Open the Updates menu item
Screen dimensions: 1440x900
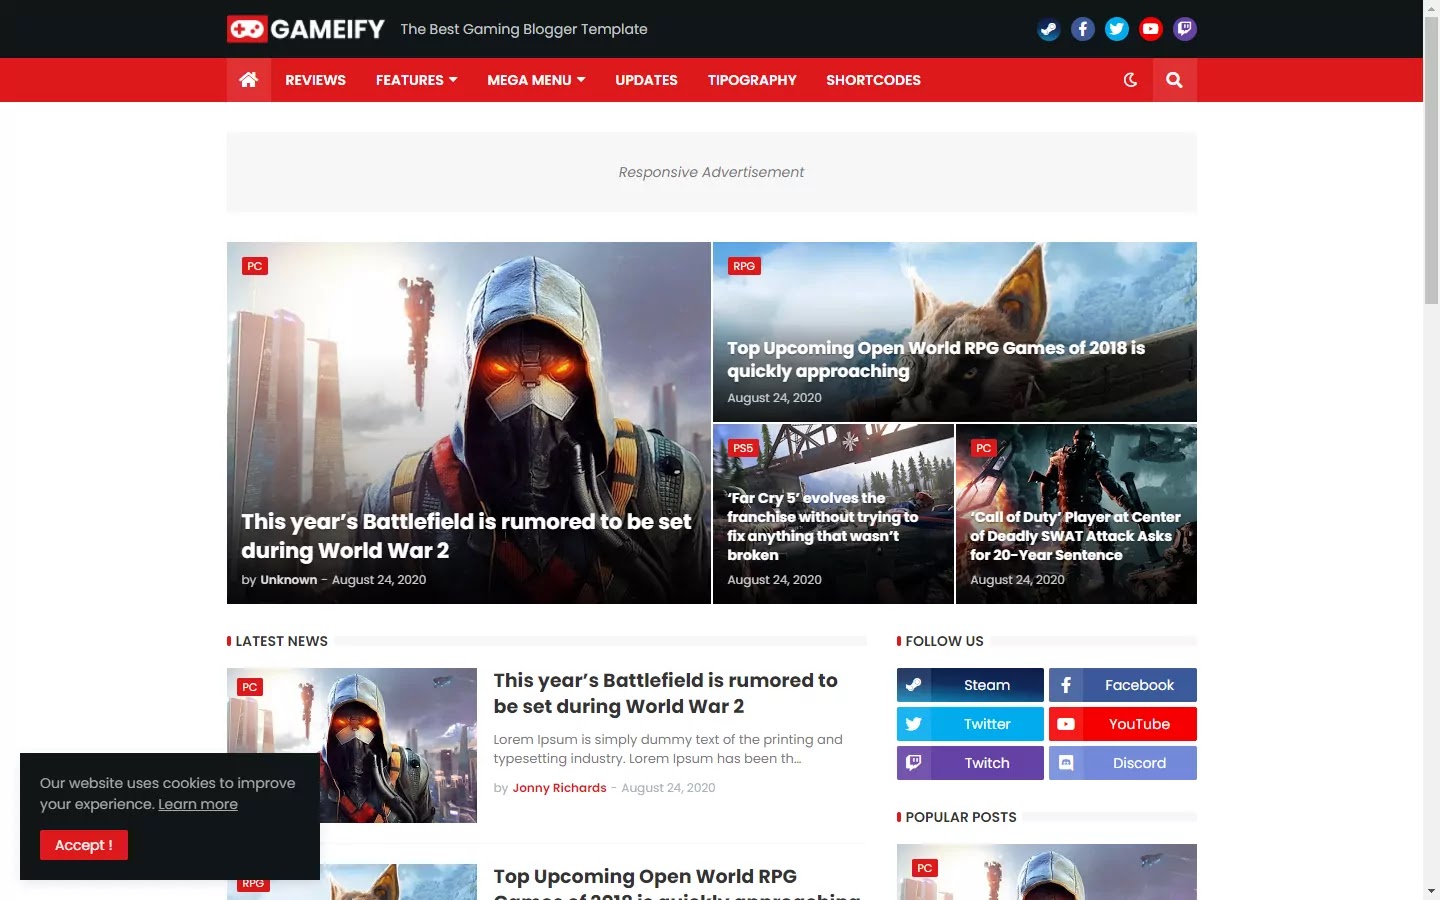pyautogui.click(x=646, y=80)
